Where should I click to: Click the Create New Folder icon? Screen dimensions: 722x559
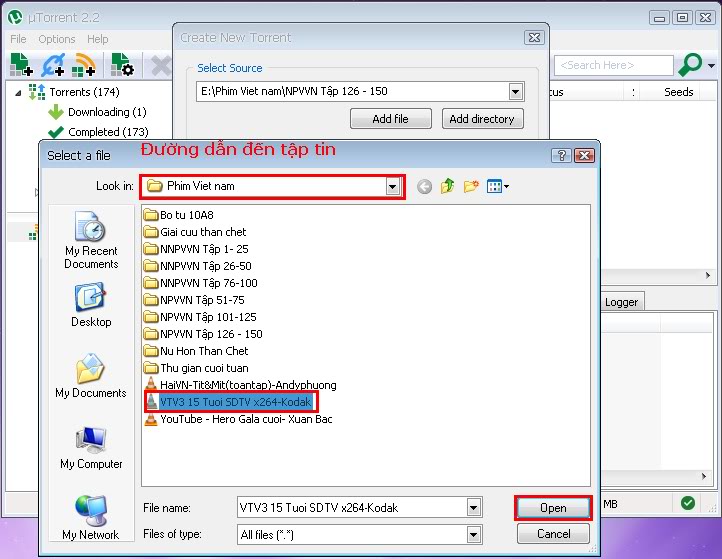471,186
